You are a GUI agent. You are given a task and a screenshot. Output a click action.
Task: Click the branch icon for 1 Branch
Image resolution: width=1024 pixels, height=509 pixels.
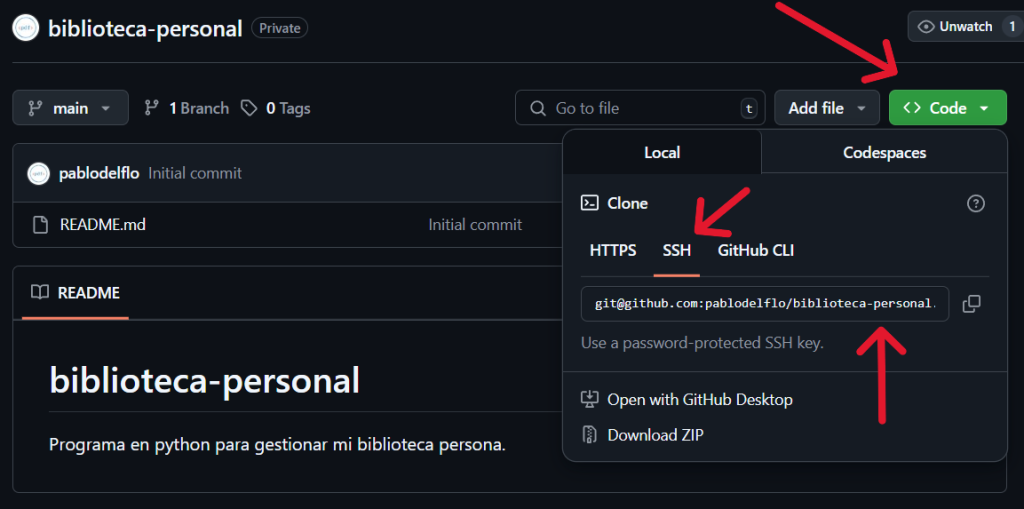(152, 108)
